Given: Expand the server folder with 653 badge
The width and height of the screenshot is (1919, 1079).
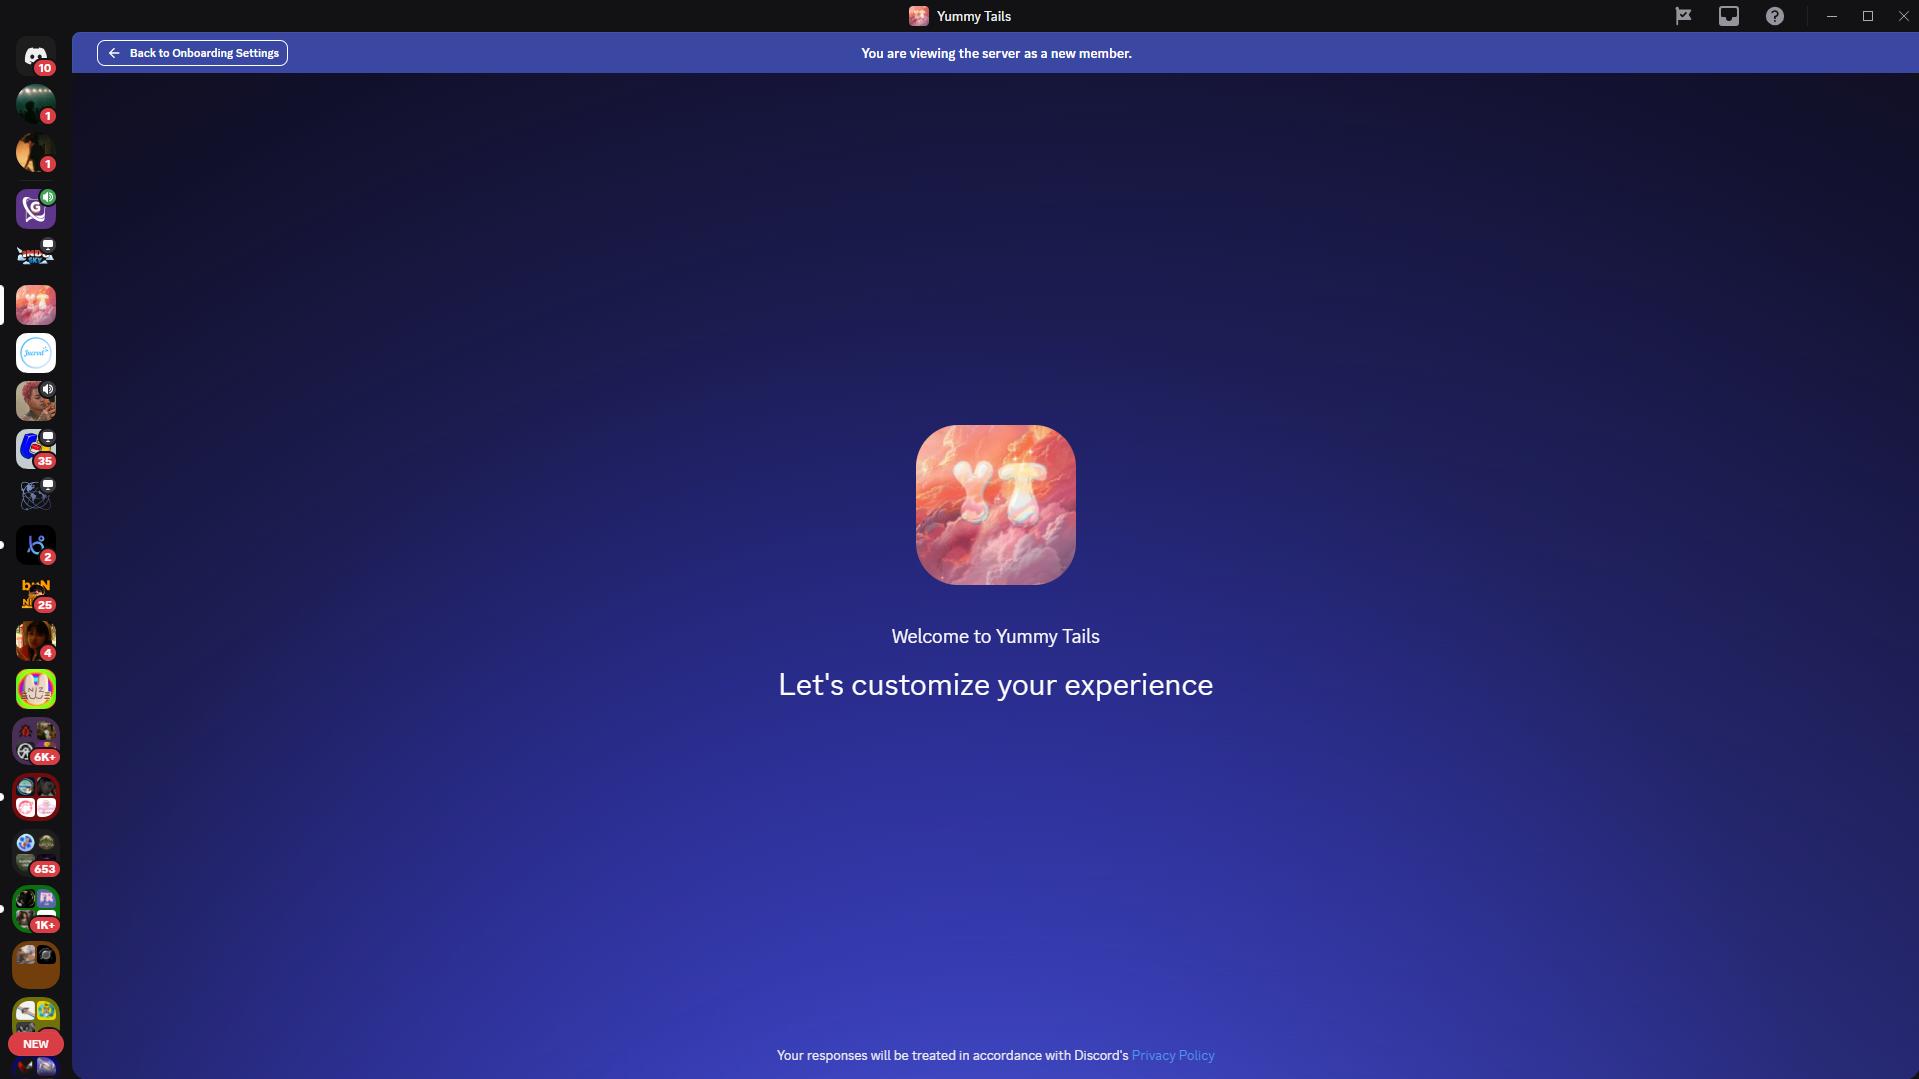Looking at the screenshot, I should [x=36, y=853].
